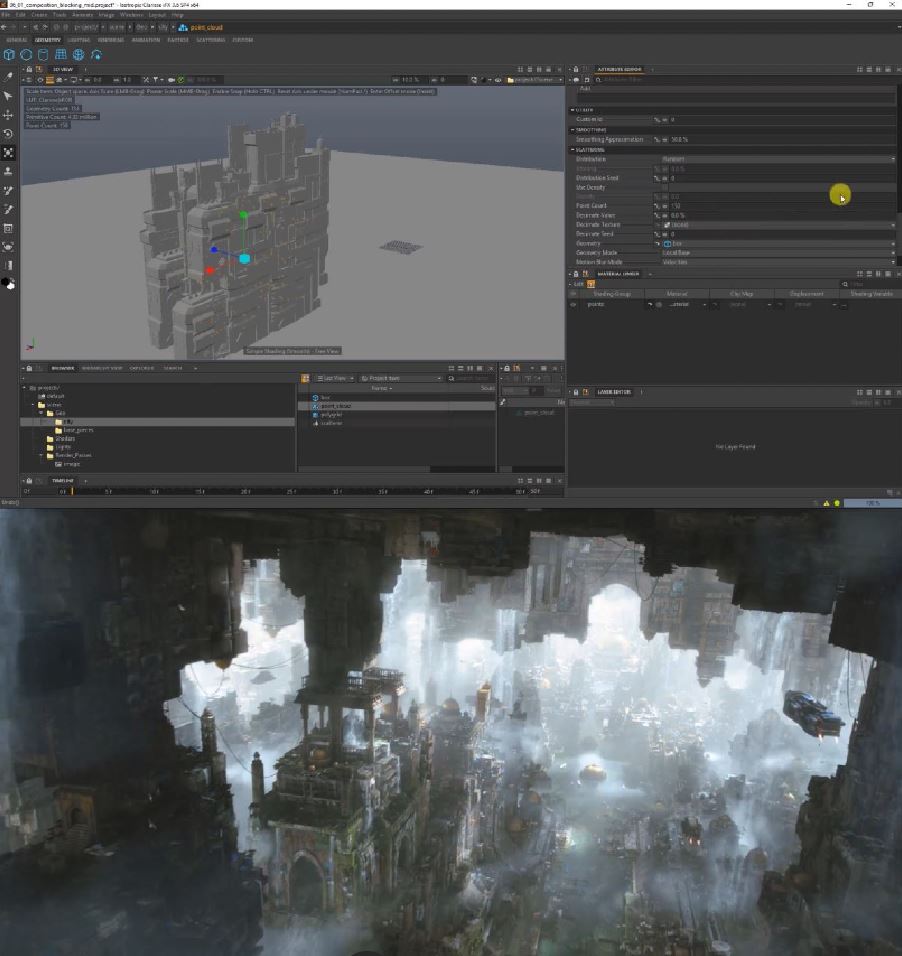Image resolution: width=902 pixels, height=956 pixels.
Task: Click the current frame marker on the timeline
Action: [x=72, y=491]
